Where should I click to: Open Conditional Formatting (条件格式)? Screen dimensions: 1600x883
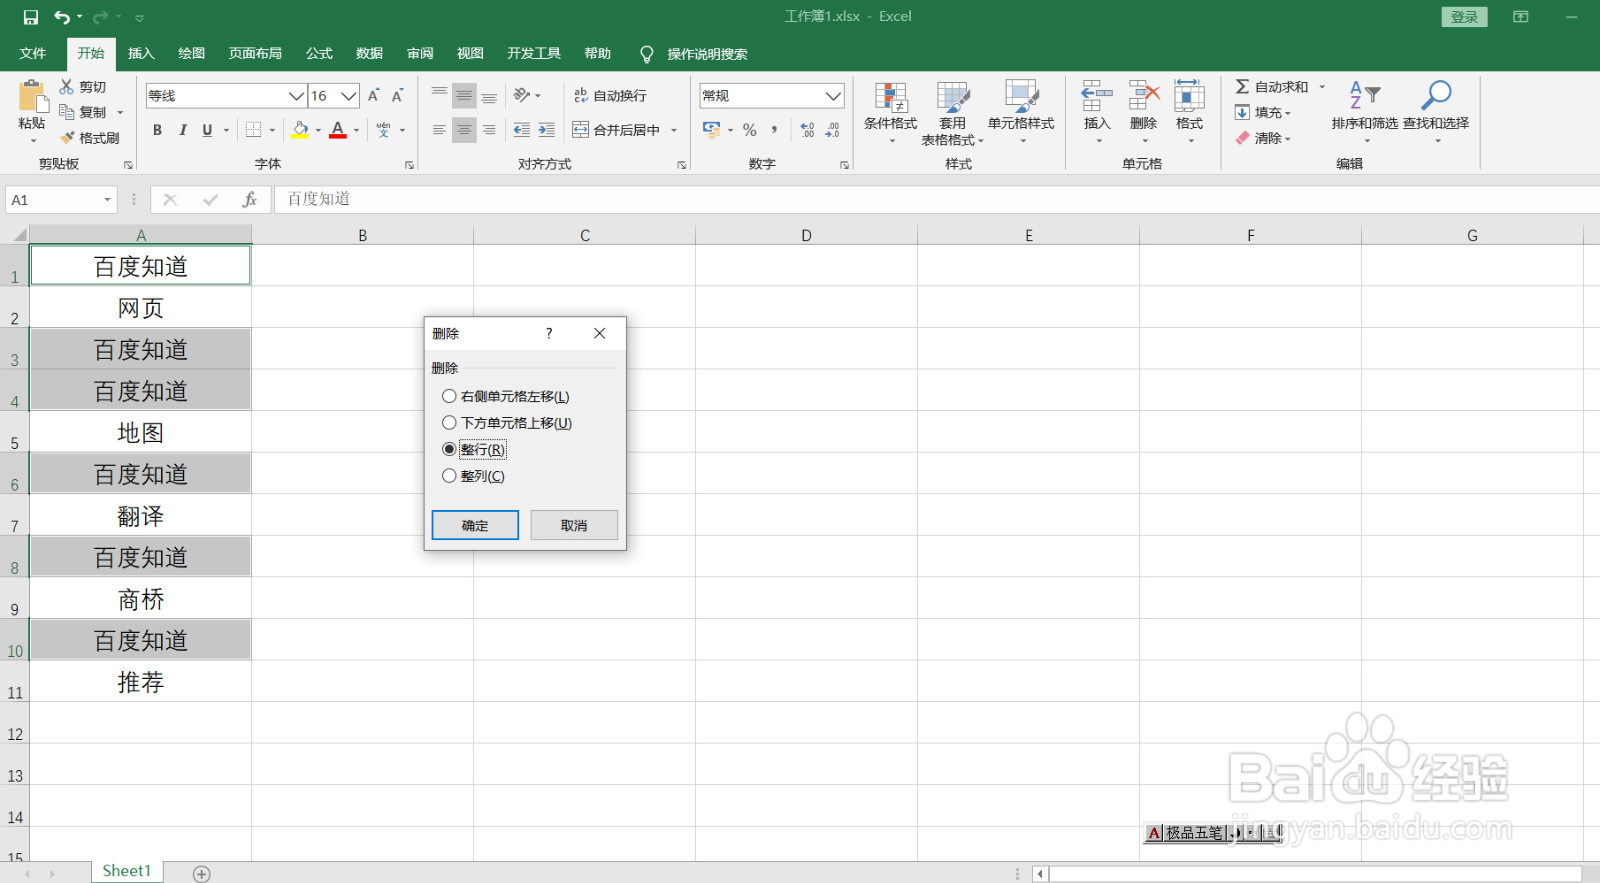pos(890,112)
